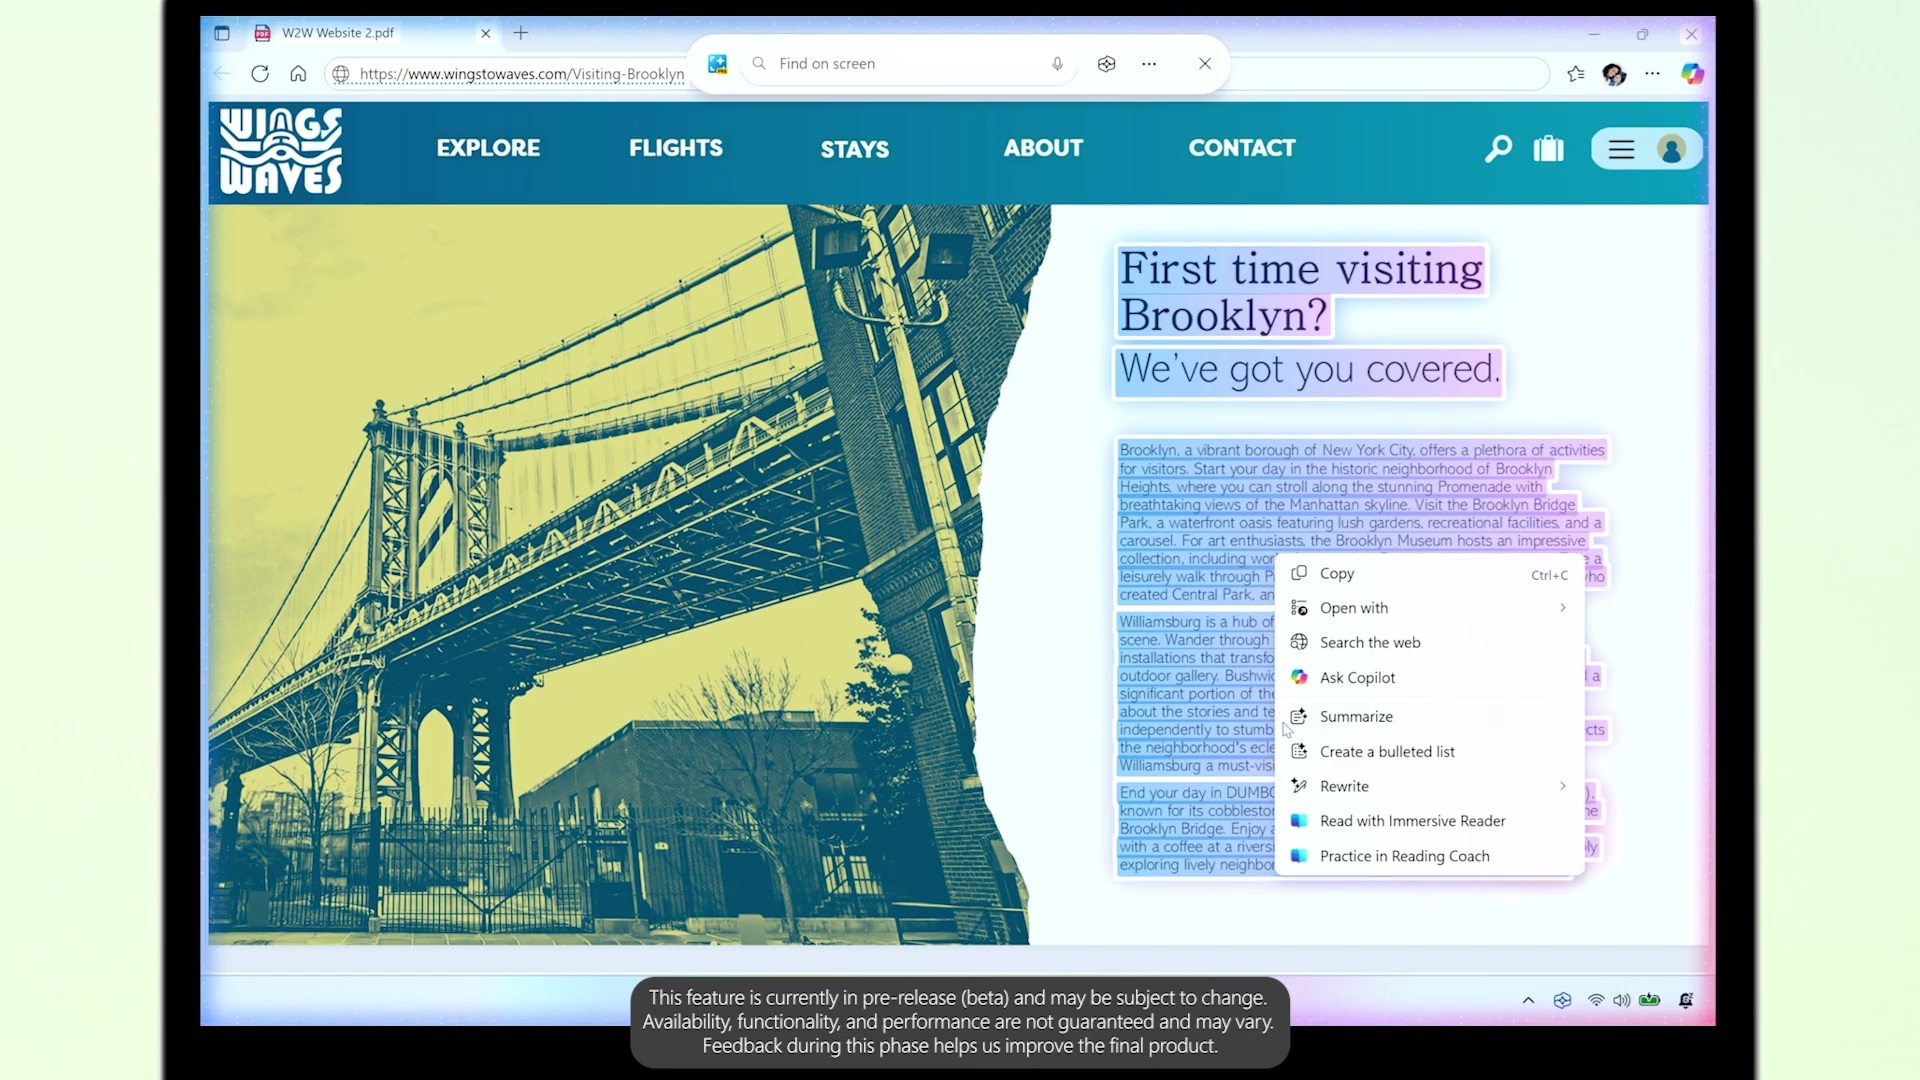Click the highlighted text 'Williamsburg is a hub of'
The width and height of the screenshot is (1920, 1080).
click(x=1196, y=622)
